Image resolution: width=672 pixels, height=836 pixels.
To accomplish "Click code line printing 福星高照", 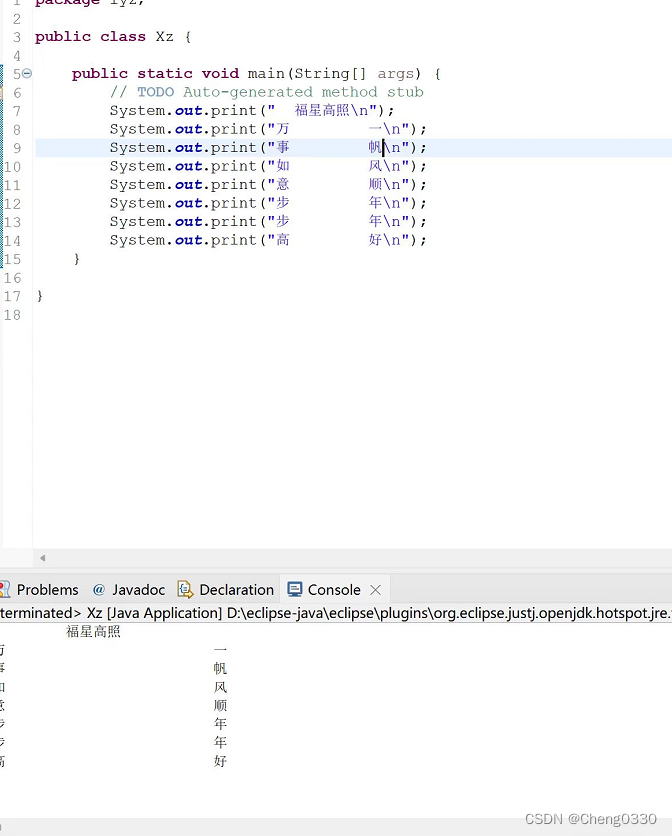I will 252,110.
